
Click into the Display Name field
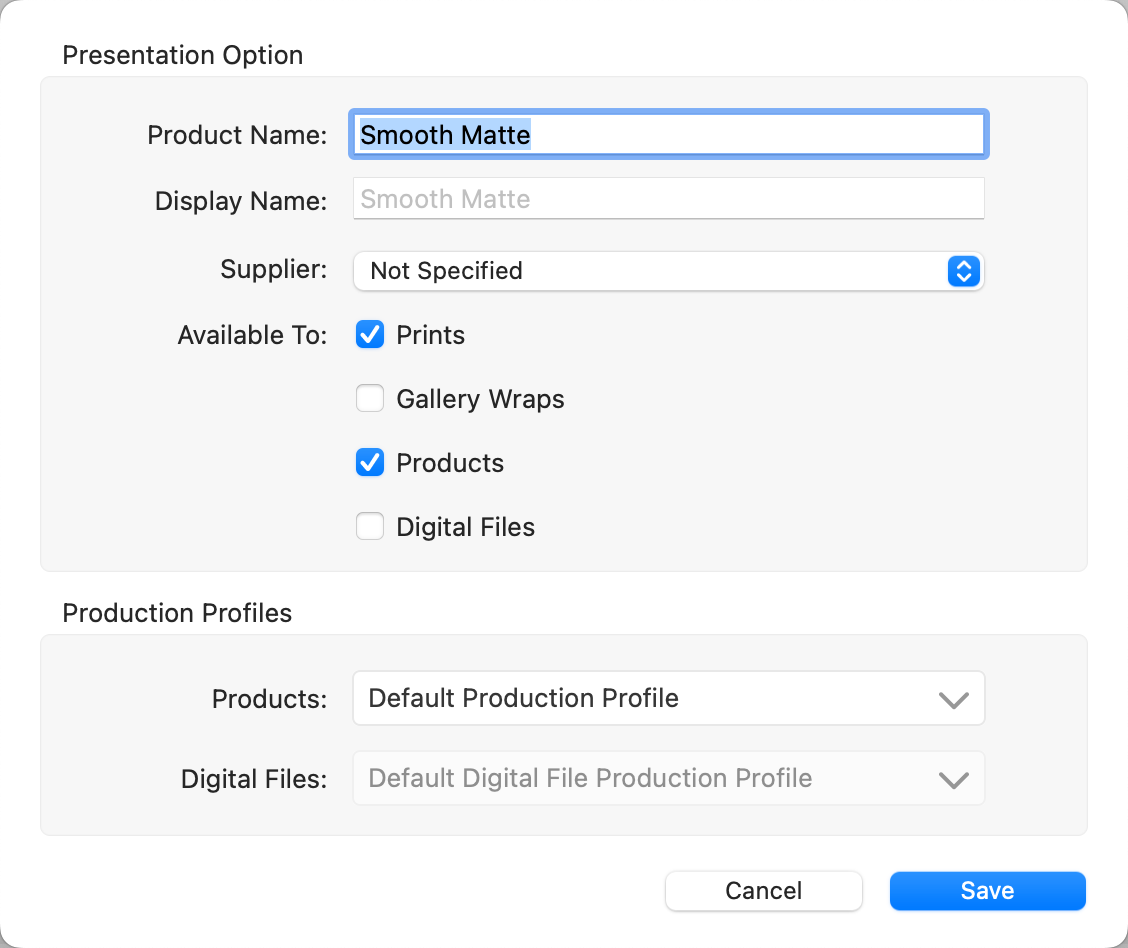pyautogui.click(x=668, y=199)
